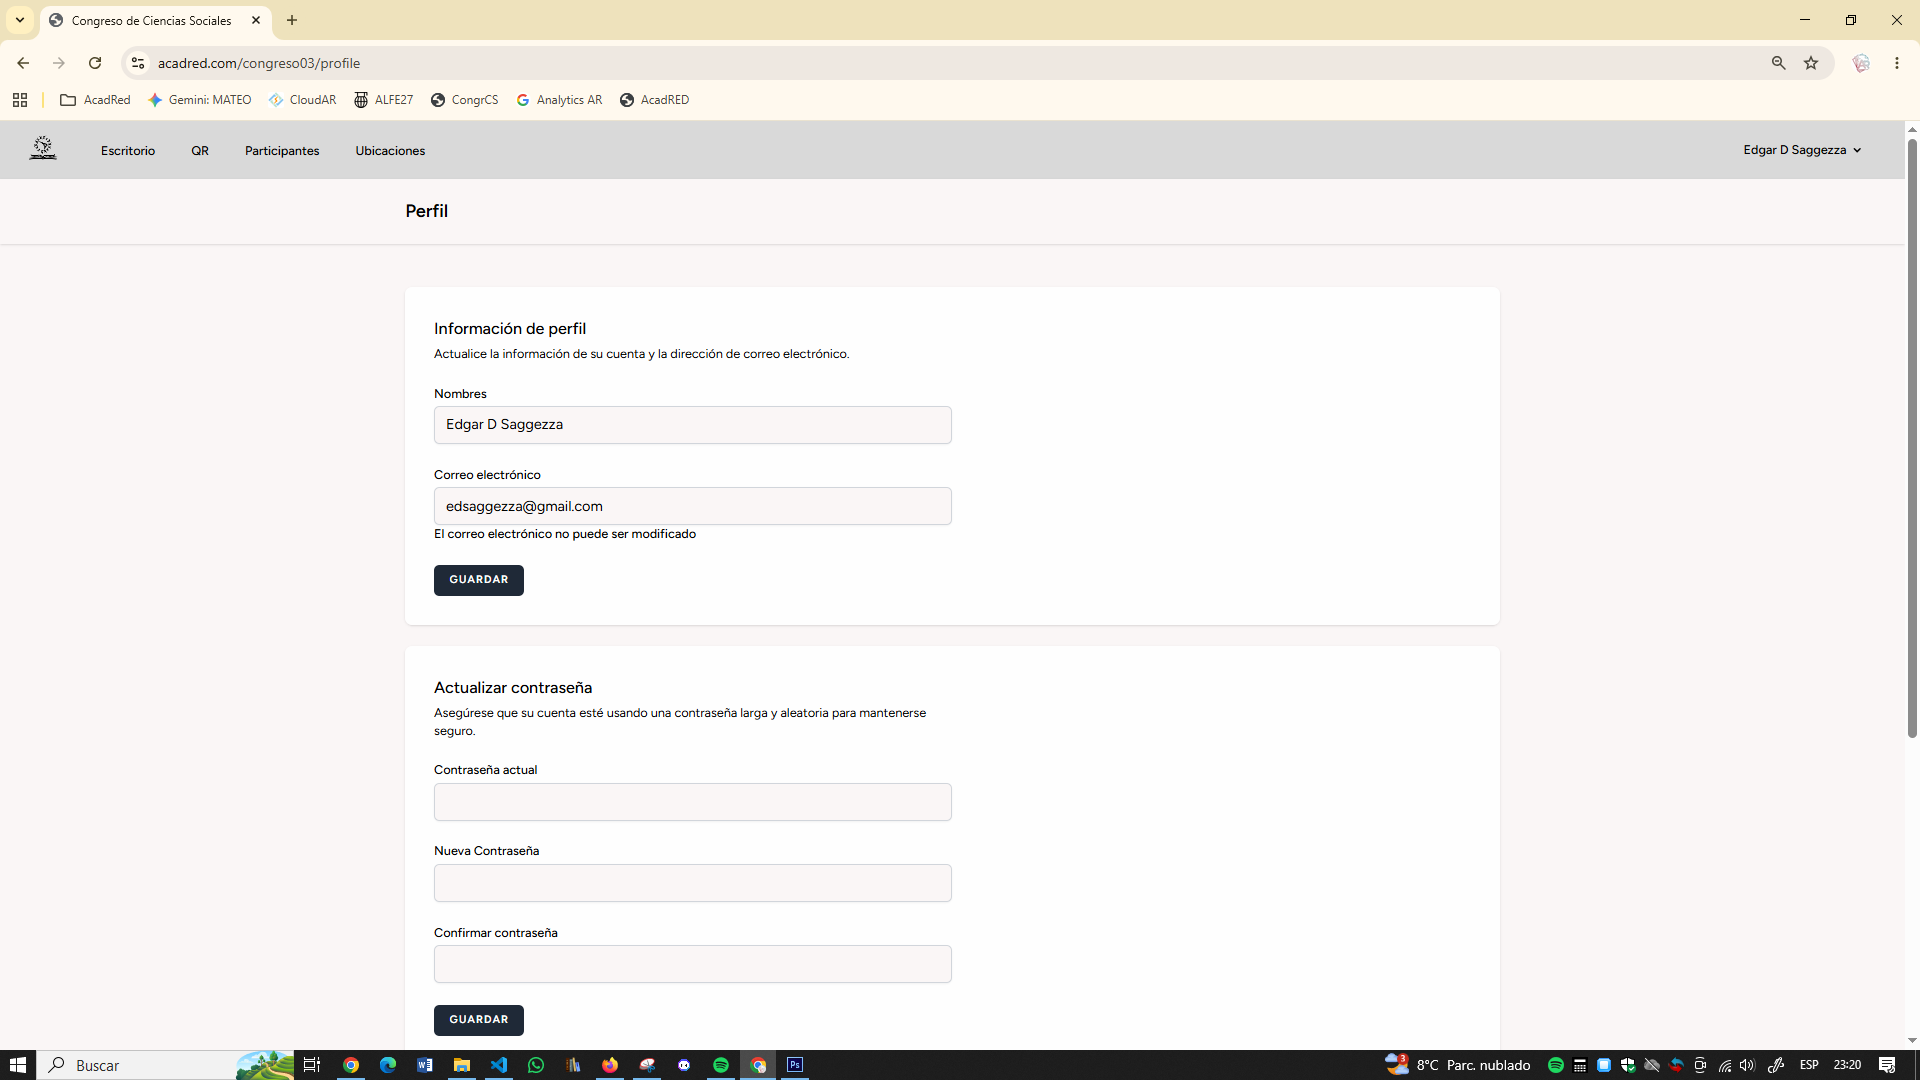The height and width of the screenshot is (1080, 1920).
Task: Open the Wi-Fi network tray icon
Action: click(x=1725, y=1065)
